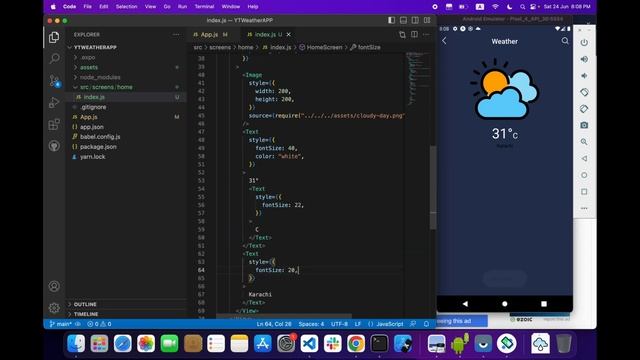Image resolution: width=640 pixels, height=360 pixels.
Task: Click UTF-8 encoding status
Action: coord(339,324)
